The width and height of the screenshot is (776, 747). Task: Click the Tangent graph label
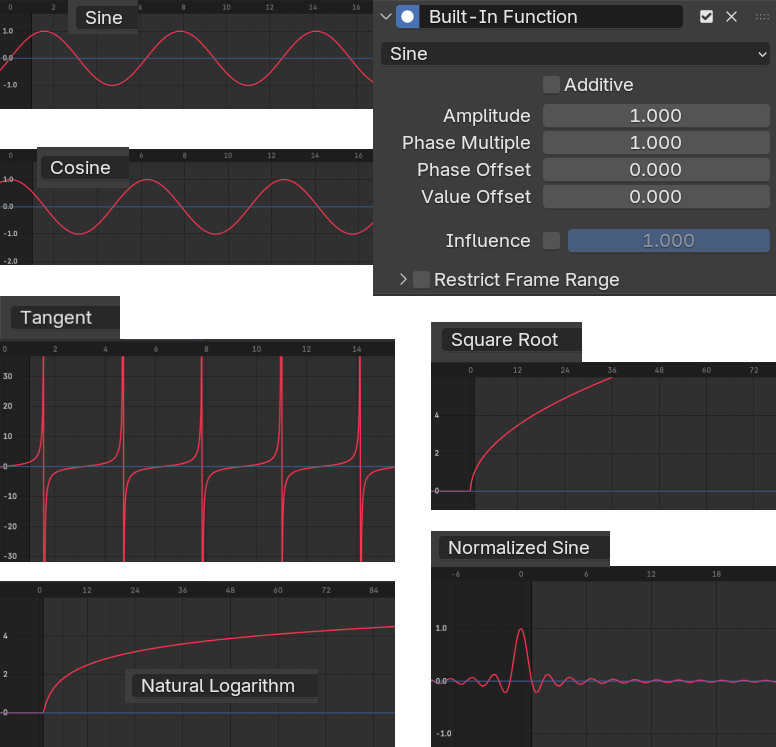point(57,318)
